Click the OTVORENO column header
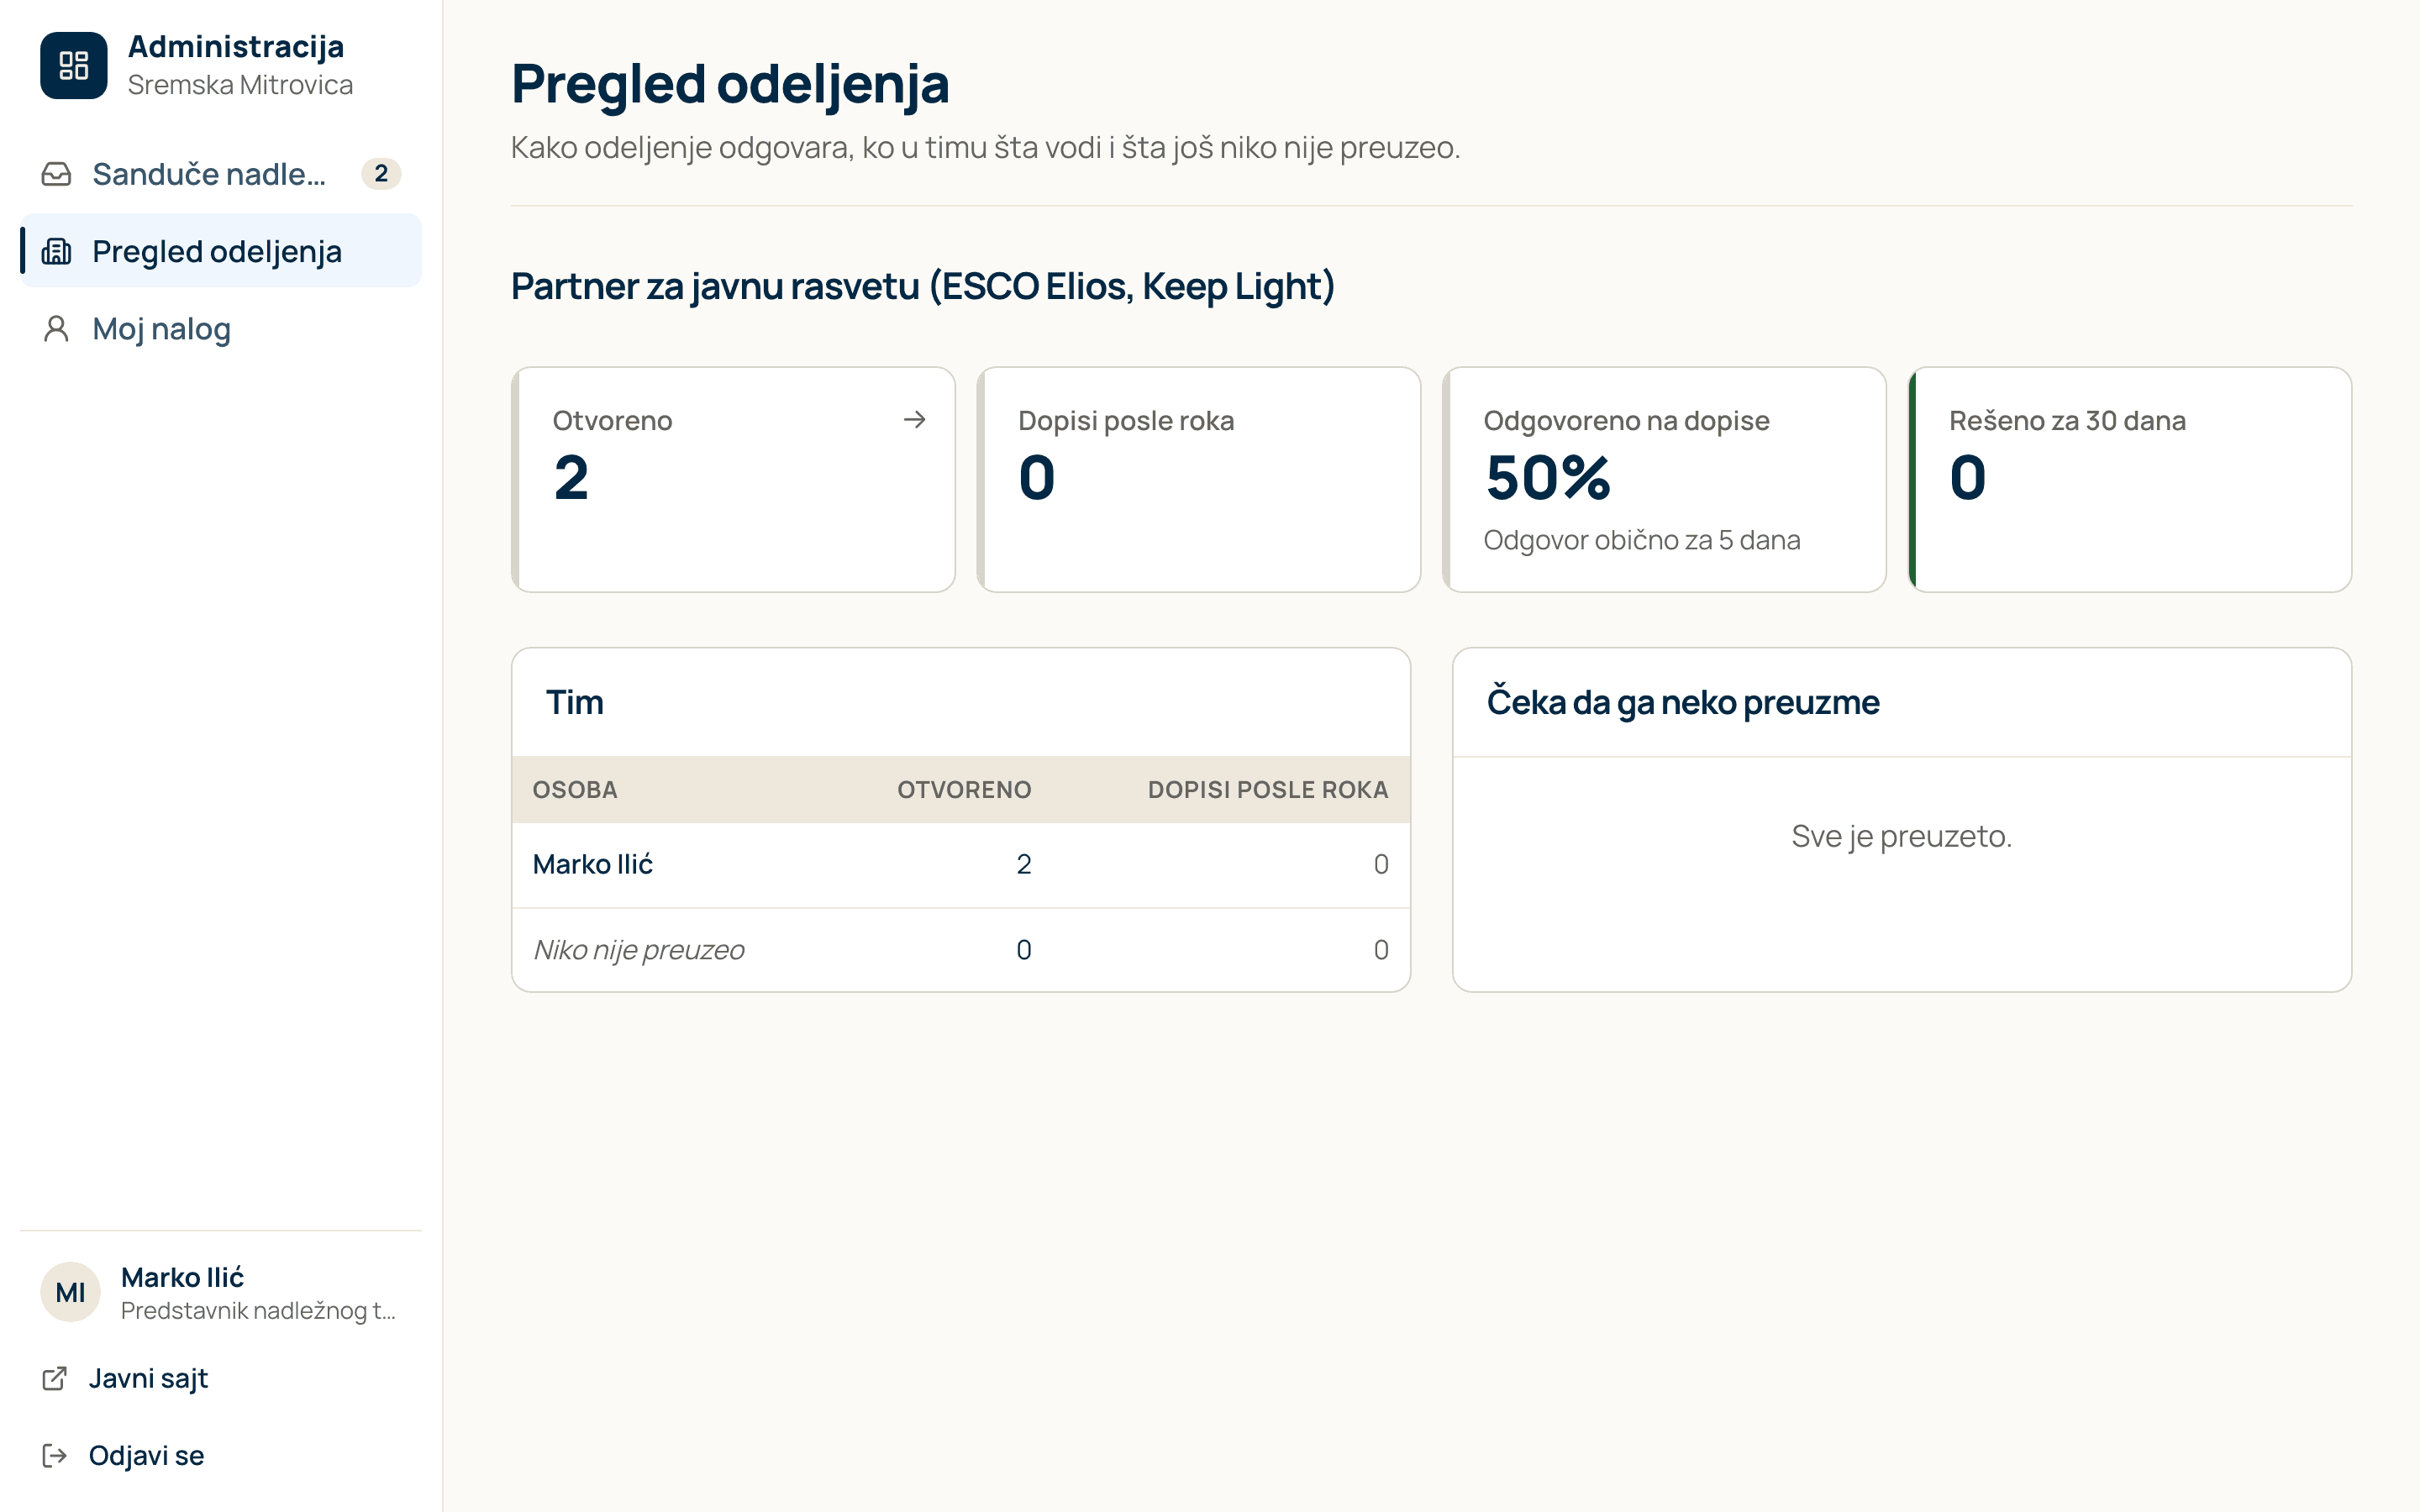 964,789
